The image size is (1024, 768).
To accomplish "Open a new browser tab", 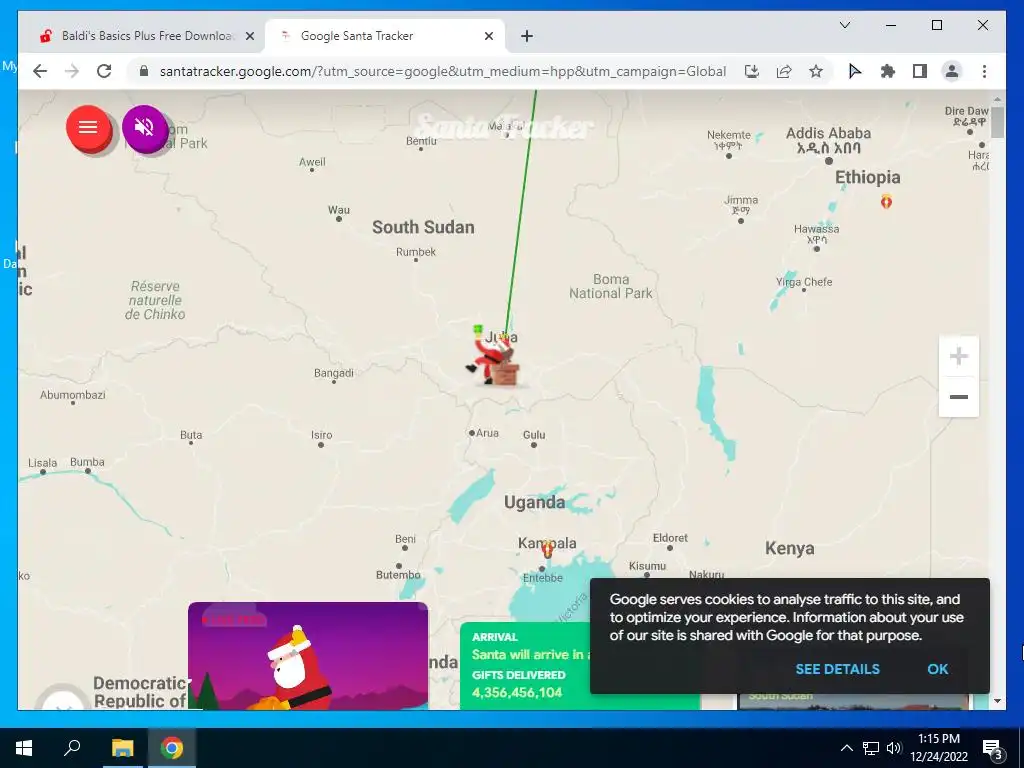I will point(526,36).
